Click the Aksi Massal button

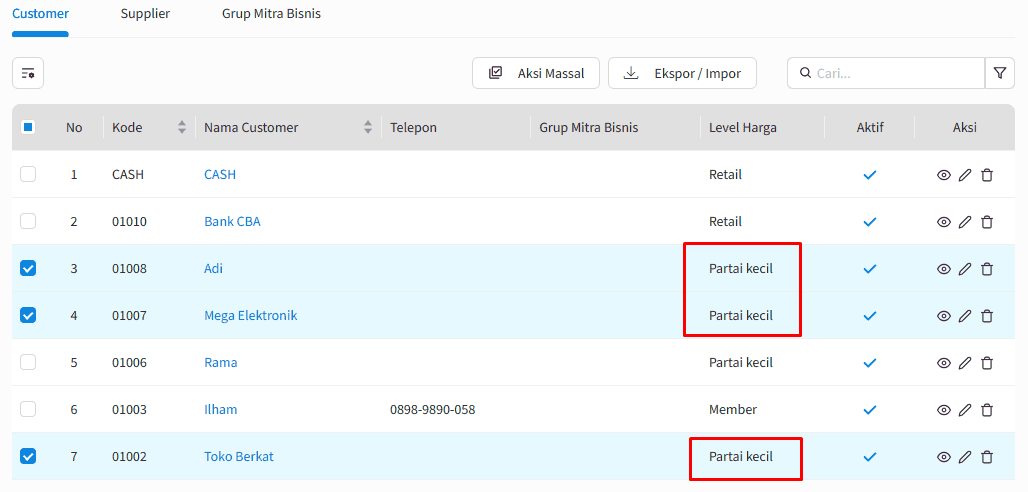click(x=536, y=73)
